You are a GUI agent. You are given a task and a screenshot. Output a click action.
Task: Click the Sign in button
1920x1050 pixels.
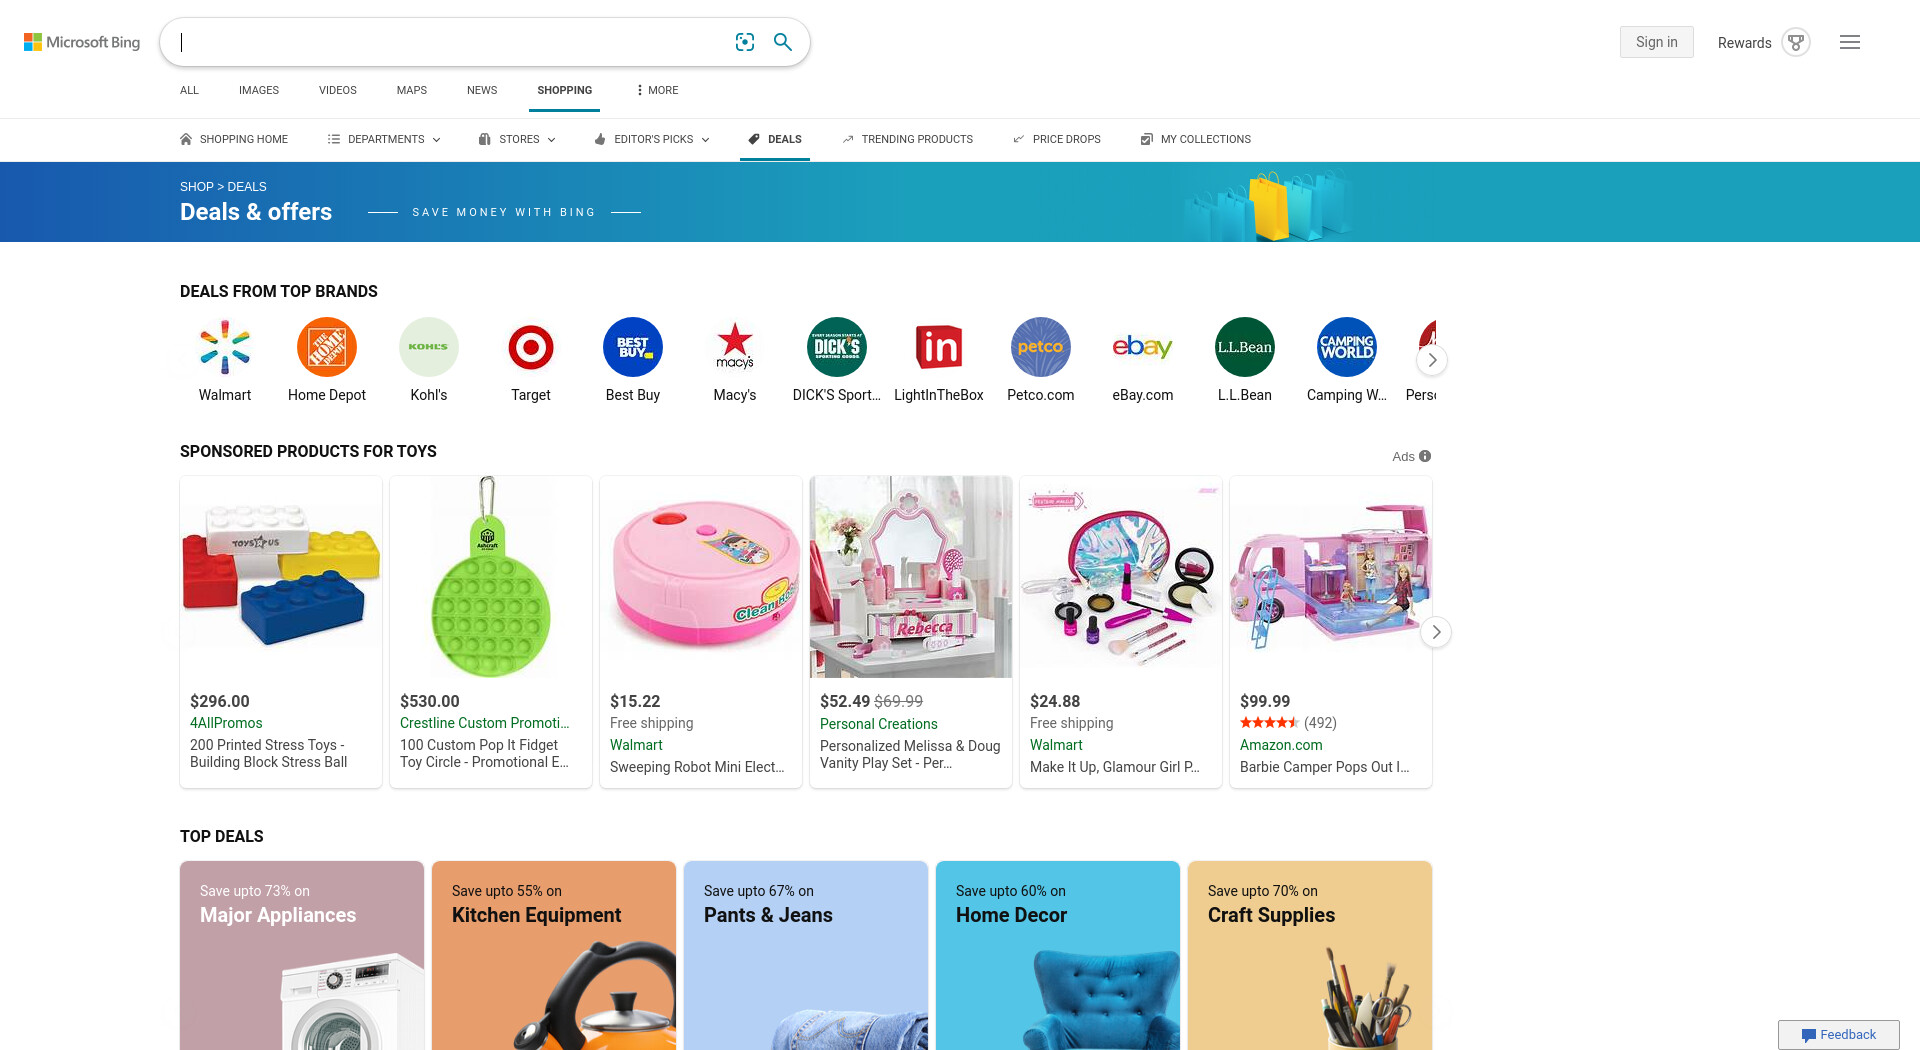[1657, 42]
